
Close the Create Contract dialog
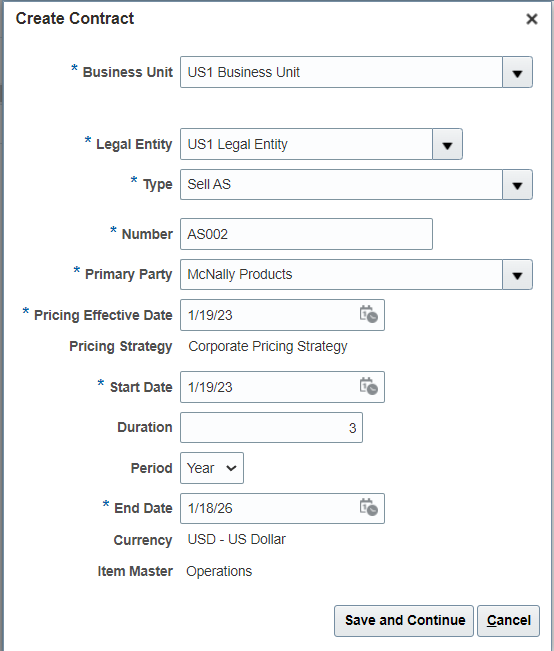click(x=532, y=19)
